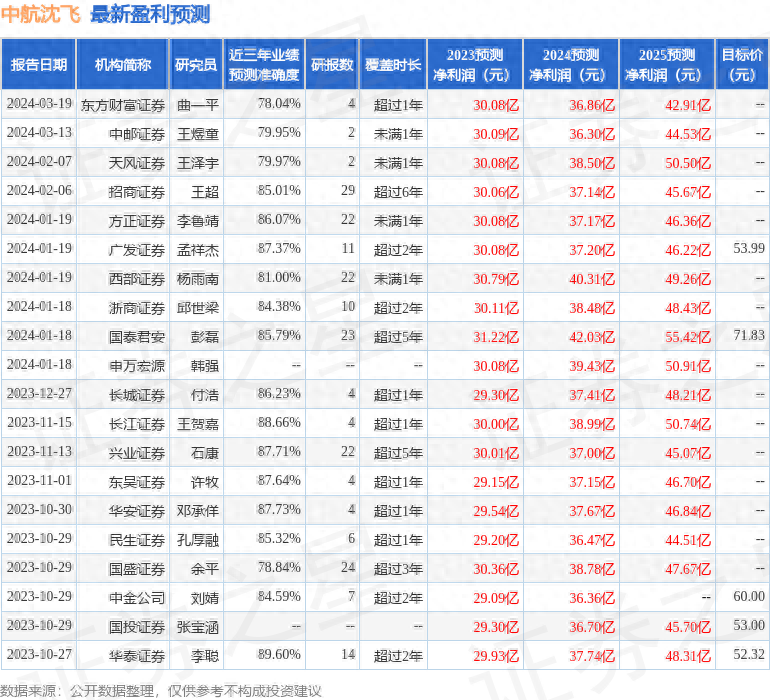The width and height of the screenshot is (770, 700).
Task: Click the 2024-03-19 report date cell
Action: click(38, 104)
